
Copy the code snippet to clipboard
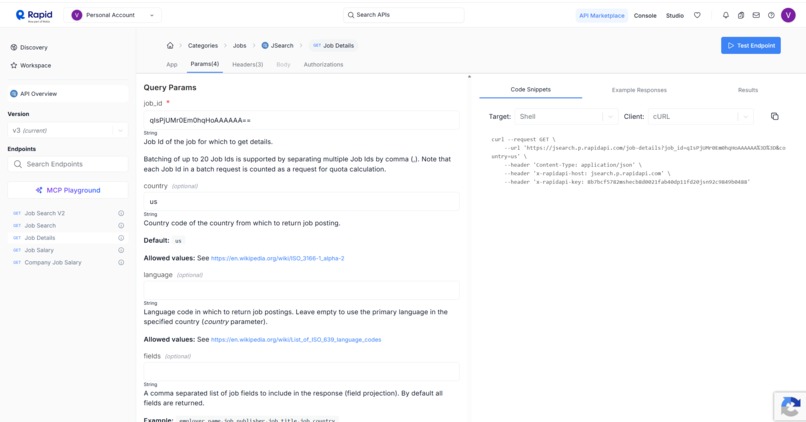[x=775, y=116]
